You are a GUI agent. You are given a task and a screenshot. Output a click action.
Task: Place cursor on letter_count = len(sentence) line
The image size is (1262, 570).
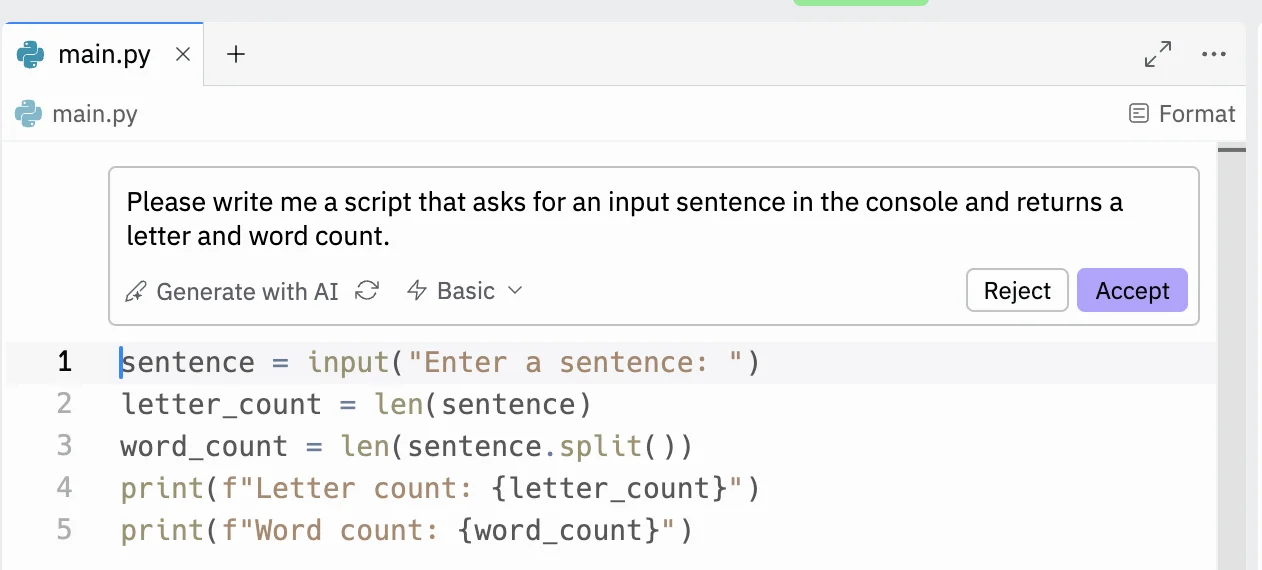pyautogui.click(x=357, y=404)
